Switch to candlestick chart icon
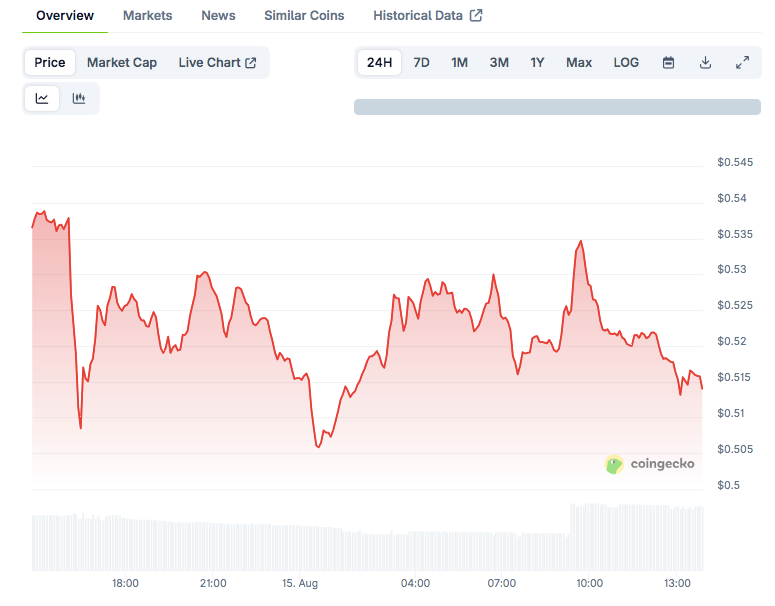775x606 pixels. point(79,98)
